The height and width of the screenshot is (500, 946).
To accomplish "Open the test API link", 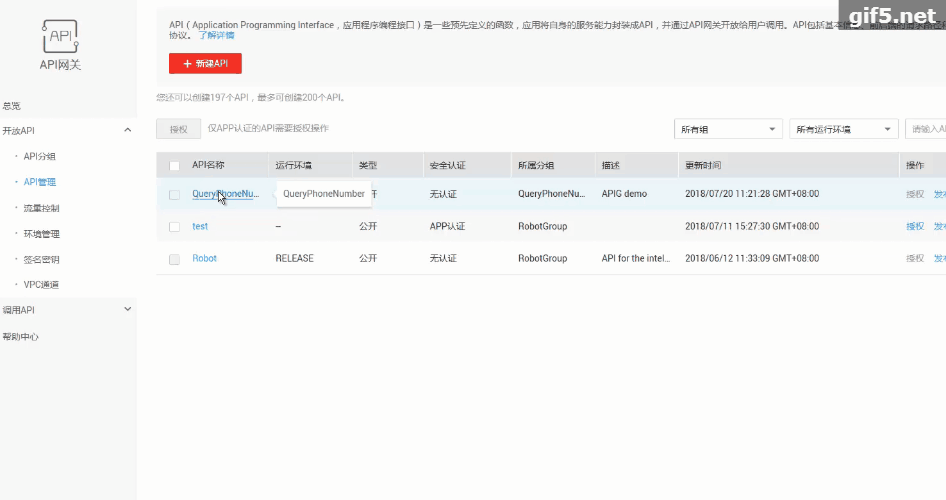I will pyautogui.click(x=200, y=226).
